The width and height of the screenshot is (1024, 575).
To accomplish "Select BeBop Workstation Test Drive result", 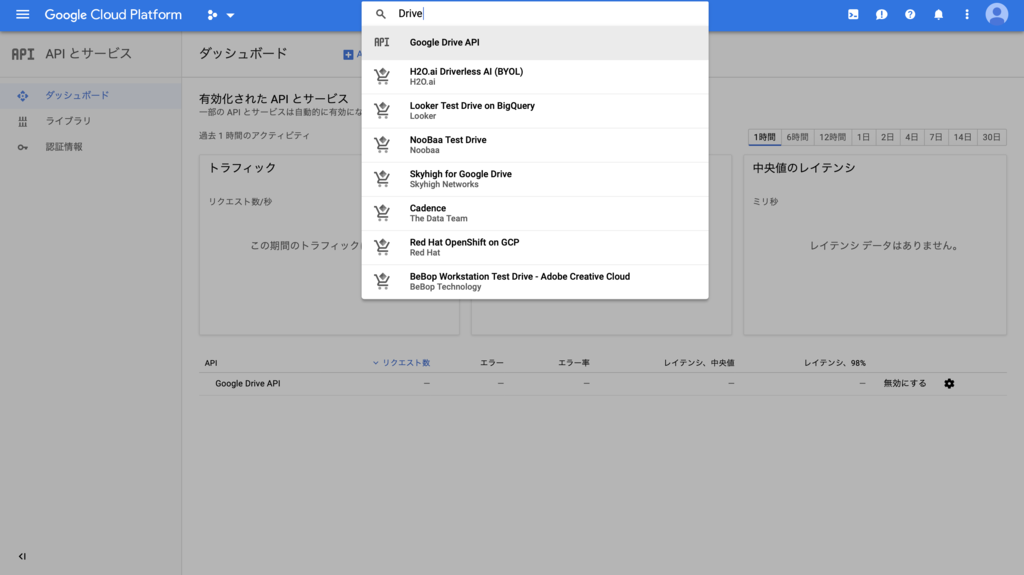I will tap(535, 282).
